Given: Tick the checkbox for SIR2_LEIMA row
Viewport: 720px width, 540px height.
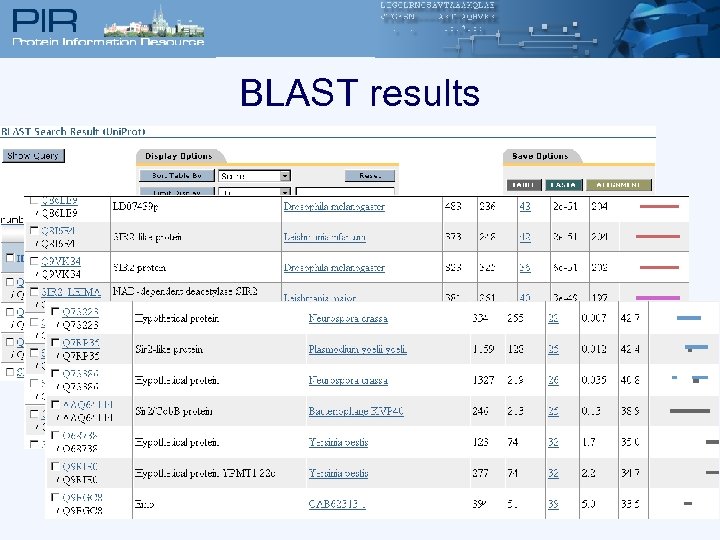Looking at the screenshot, I should (34, 292).
